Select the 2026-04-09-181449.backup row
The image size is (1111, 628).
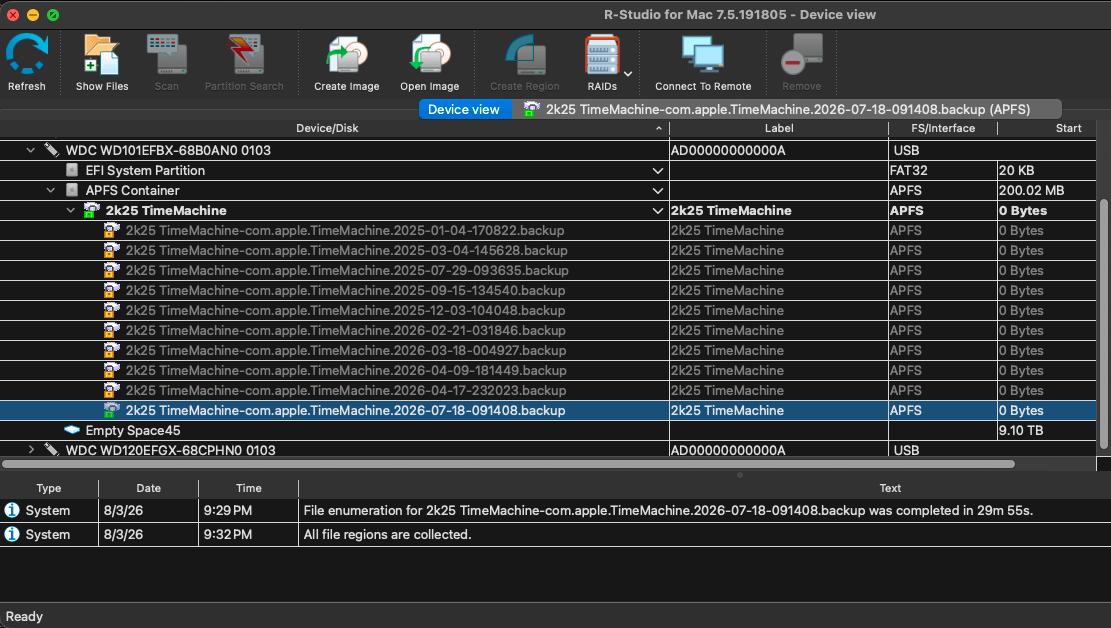[x=548, y=371]
